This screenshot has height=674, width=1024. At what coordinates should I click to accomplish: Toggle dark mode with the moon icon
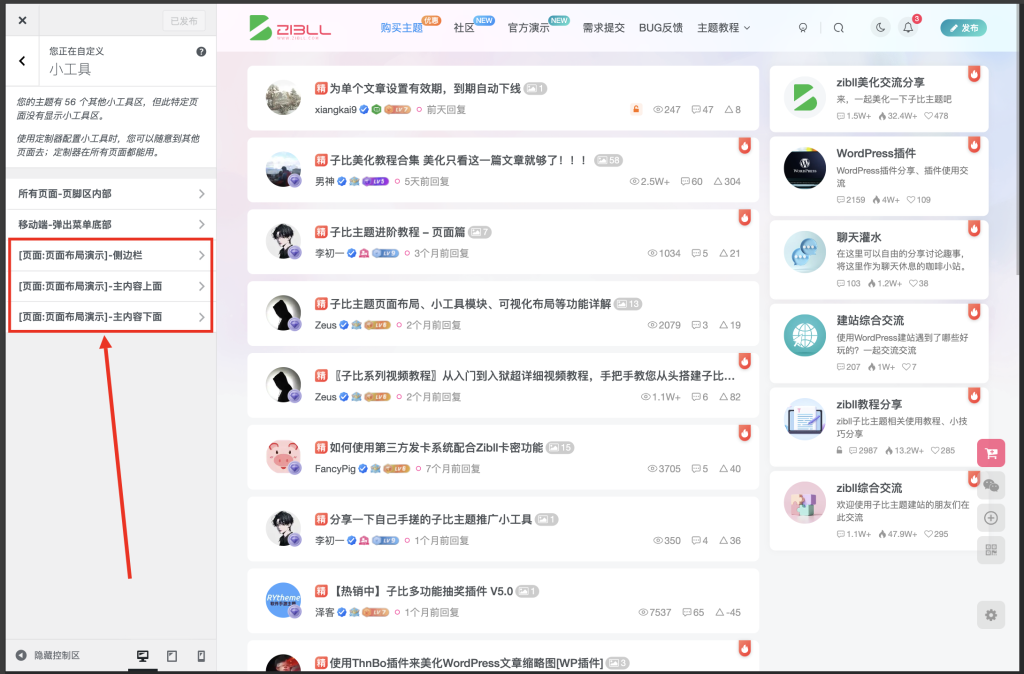pyautogui.click(x=880, y=27)
